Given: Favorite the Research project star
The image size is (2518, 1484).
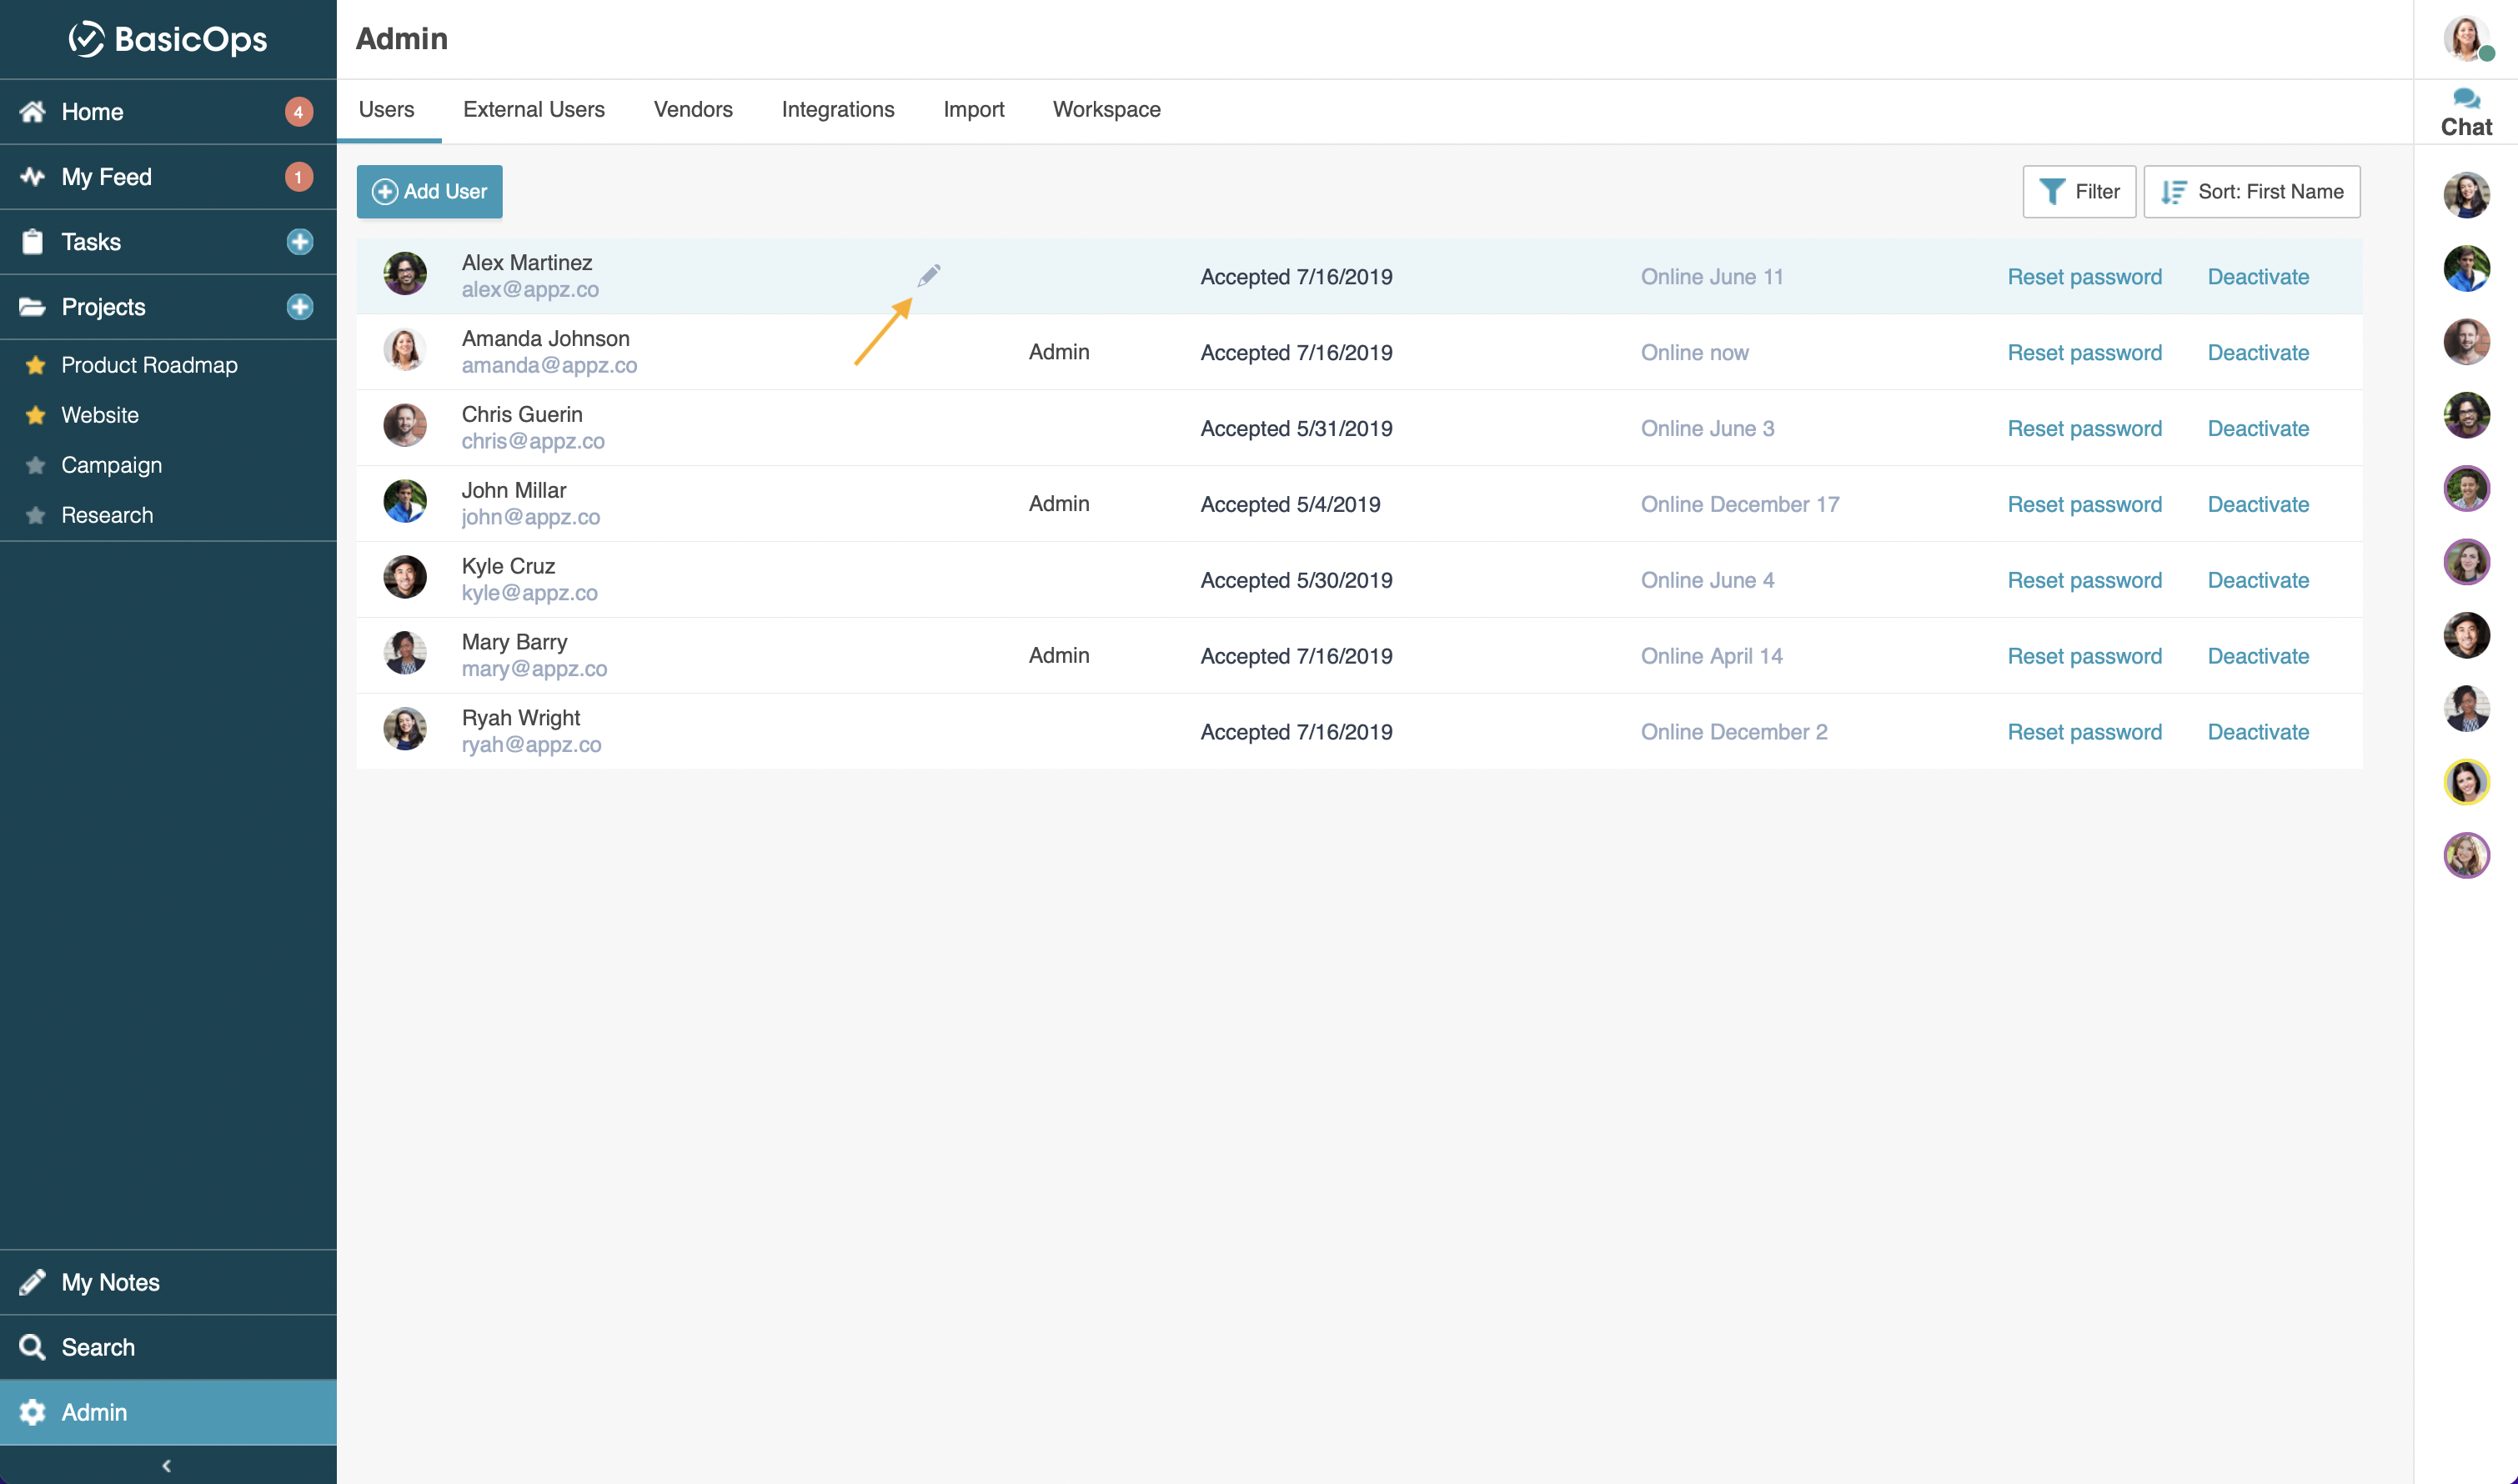Looking at the screenshot, I should [36, 514].
